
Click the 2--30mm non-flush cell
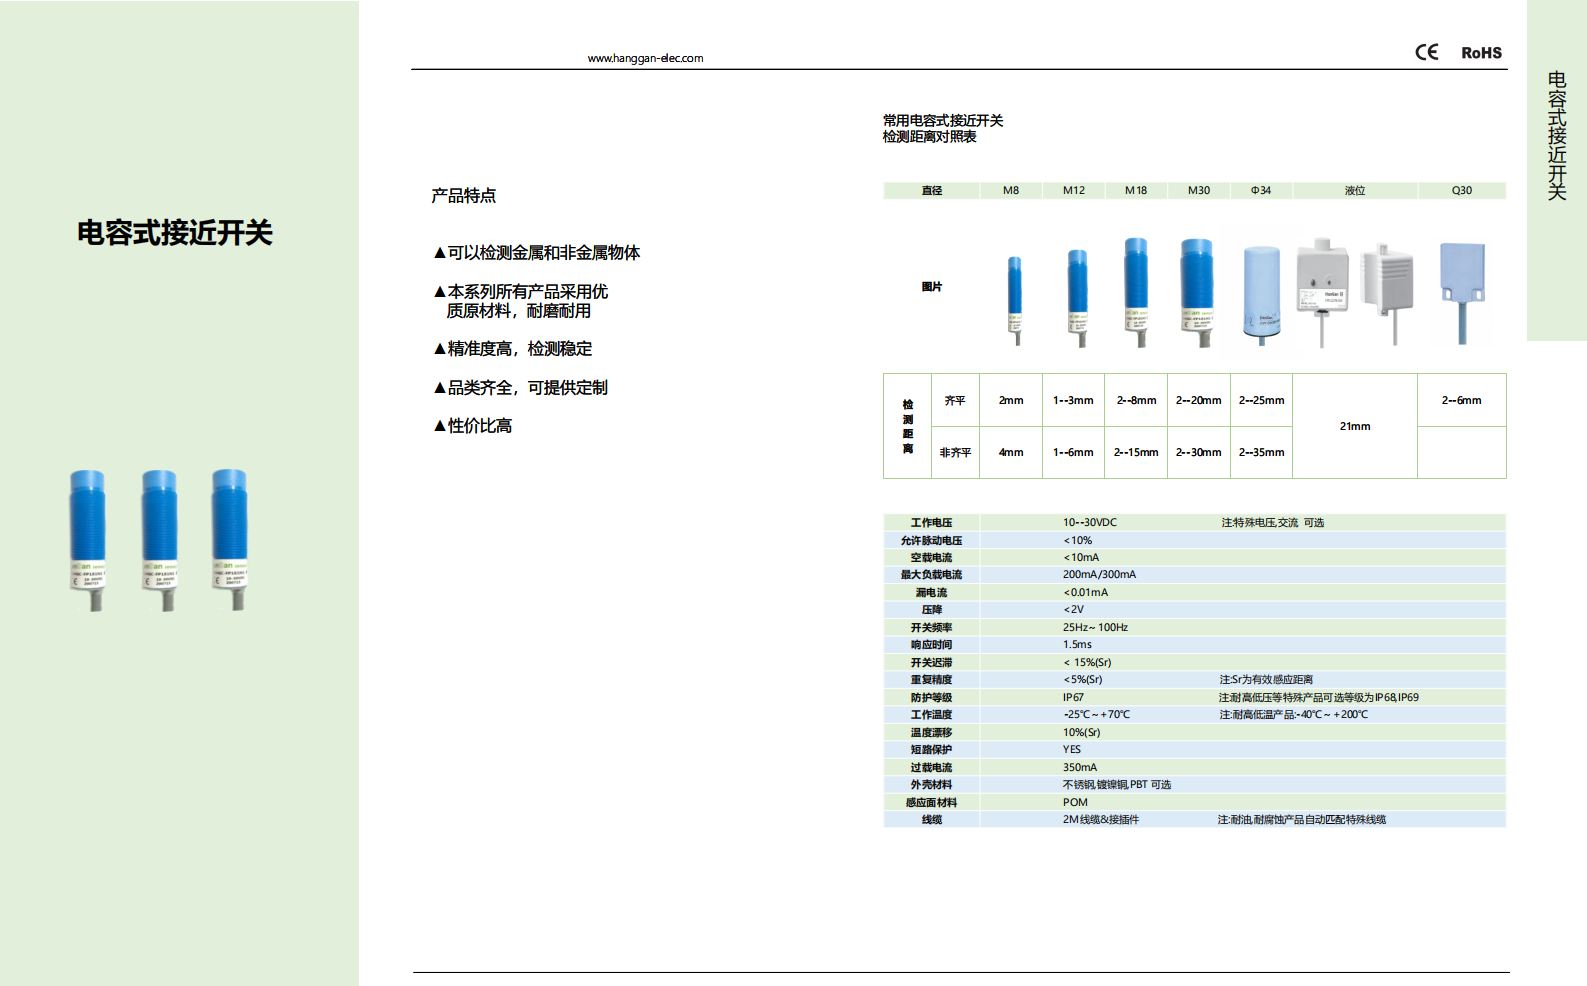point(1198,452)
